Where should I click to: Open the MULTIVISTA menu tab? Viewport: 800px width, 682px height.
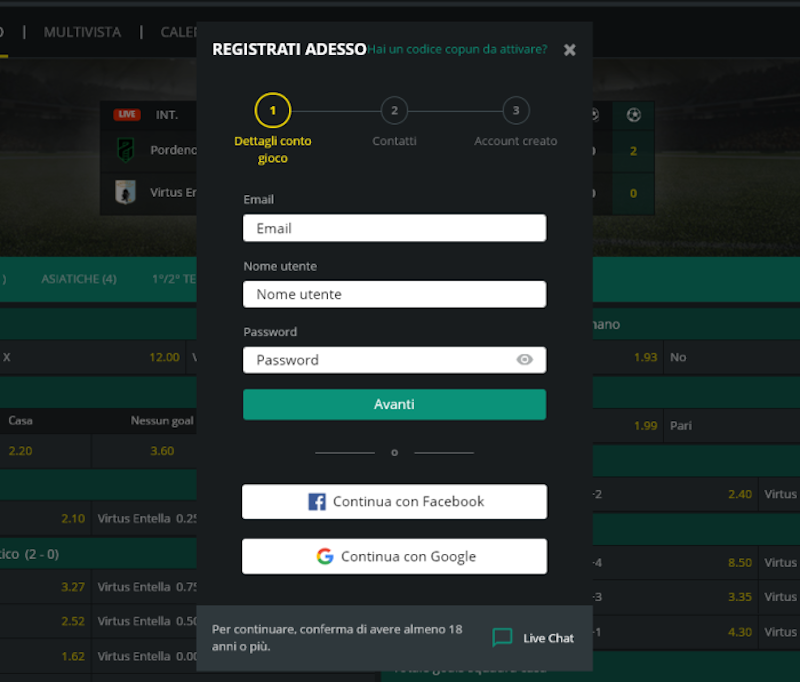[x=82, y=32]
